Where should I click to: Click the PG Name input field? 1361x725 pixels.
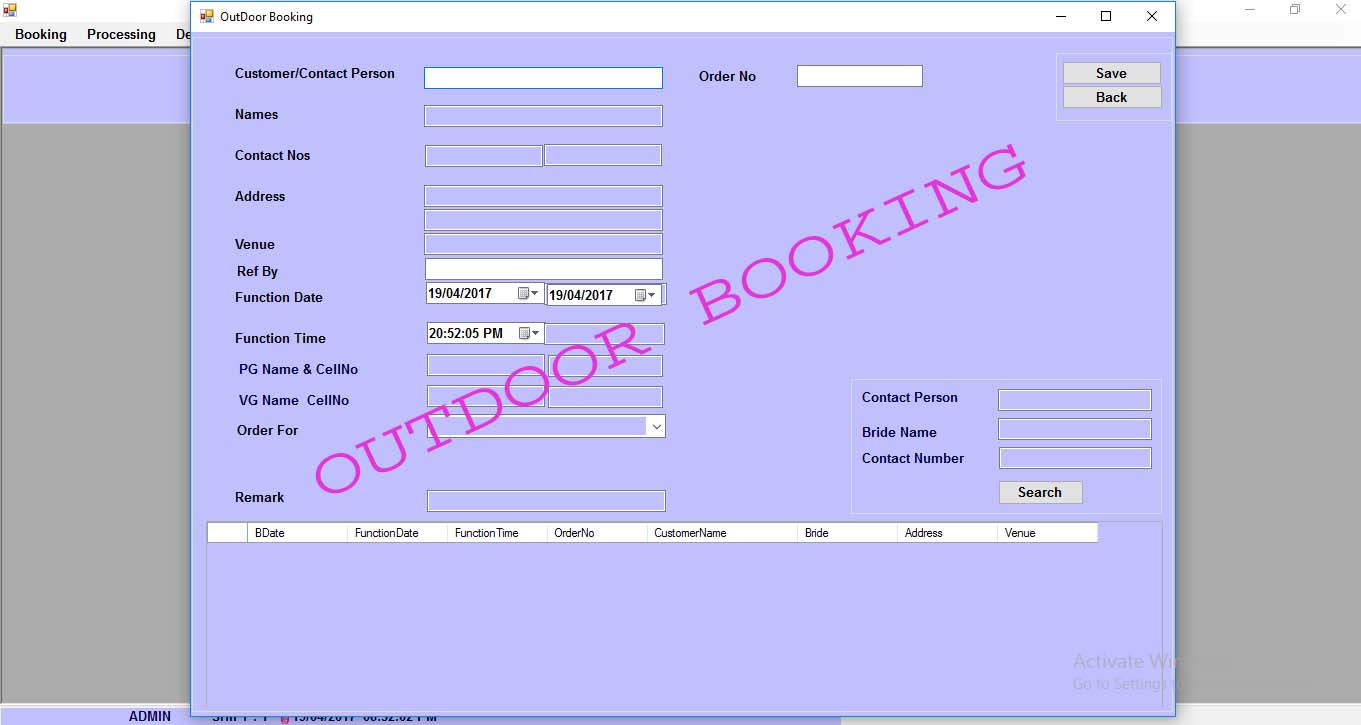485,366
